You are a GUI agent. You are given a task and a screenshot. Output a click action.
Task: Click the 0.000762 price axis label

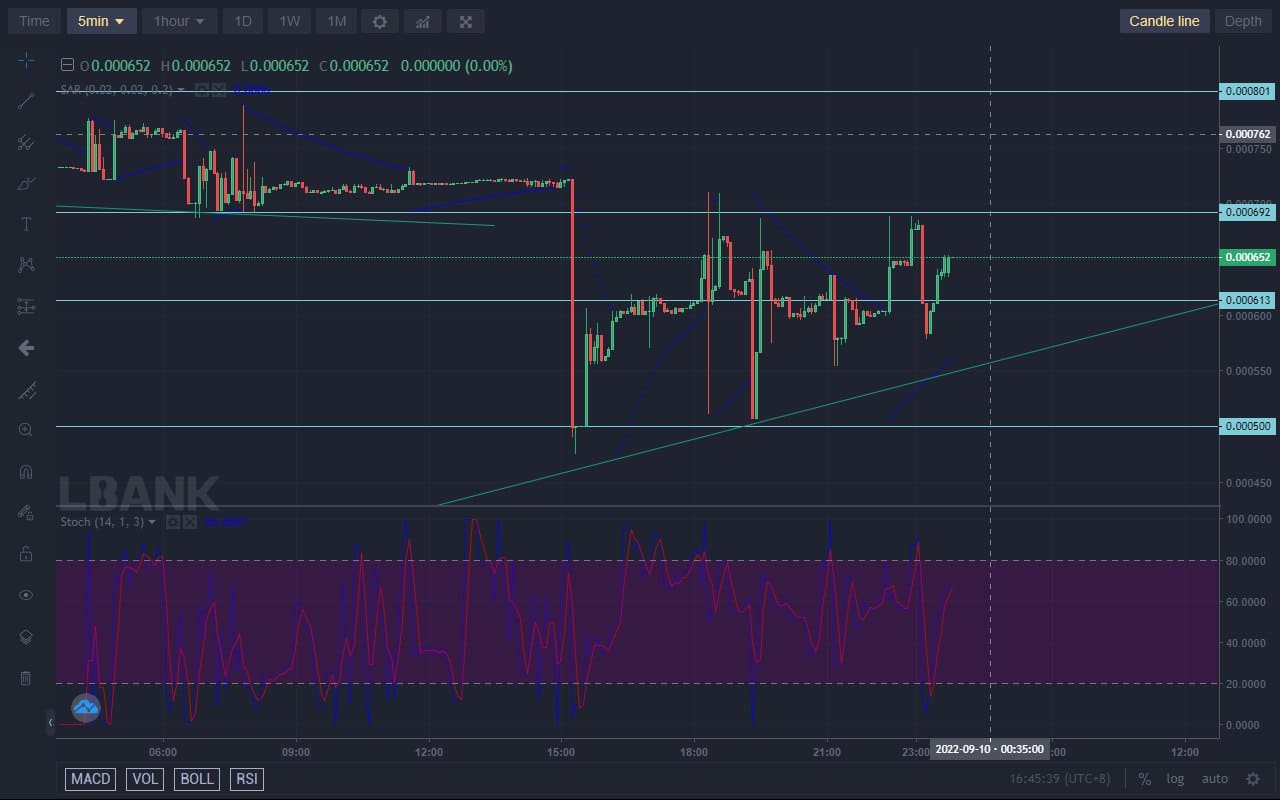point(1247,134)
